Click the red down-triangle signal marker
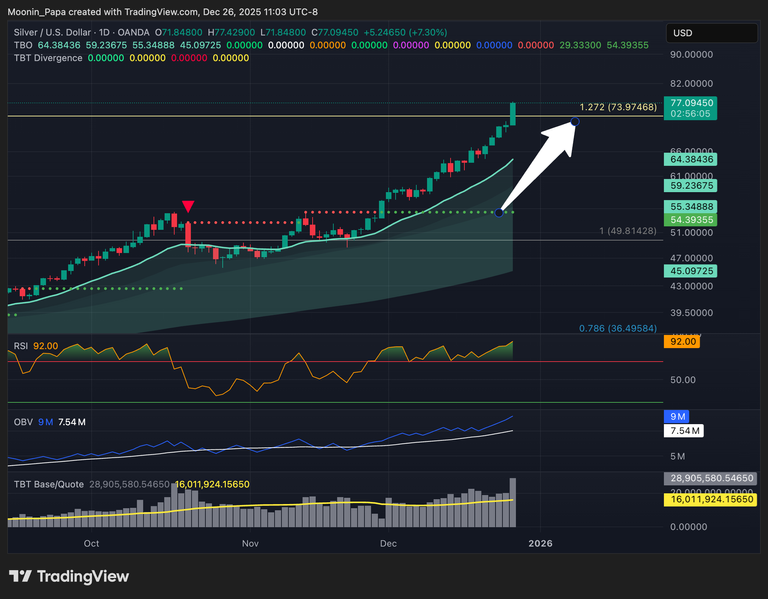 click(188, 207)
